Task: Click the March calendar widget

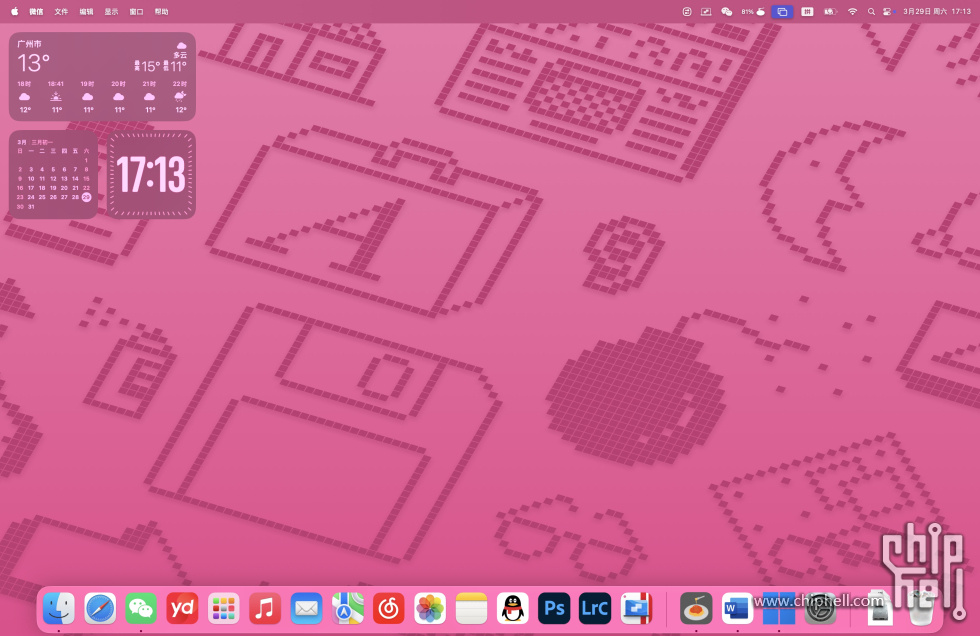Action: point(53,174)
